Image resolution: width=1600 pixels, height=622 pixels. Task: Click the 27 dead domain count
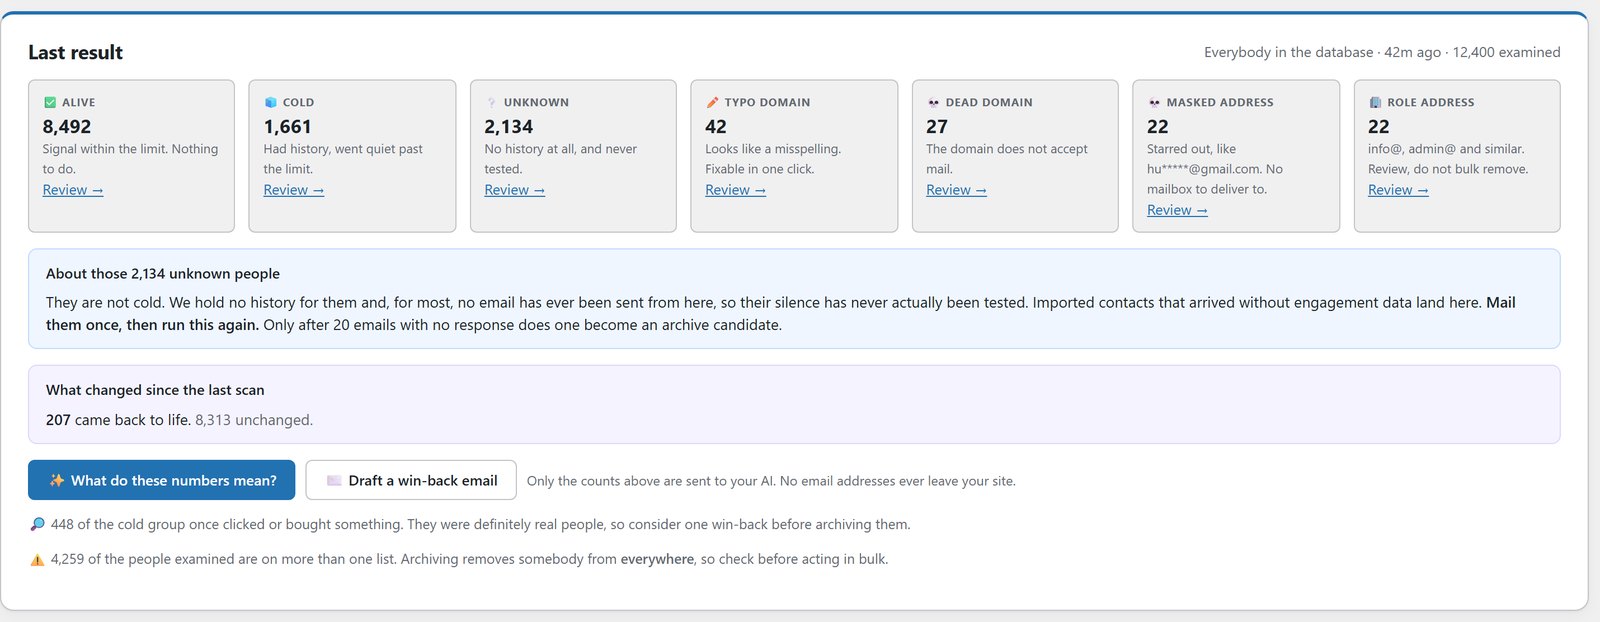[937, 127]
